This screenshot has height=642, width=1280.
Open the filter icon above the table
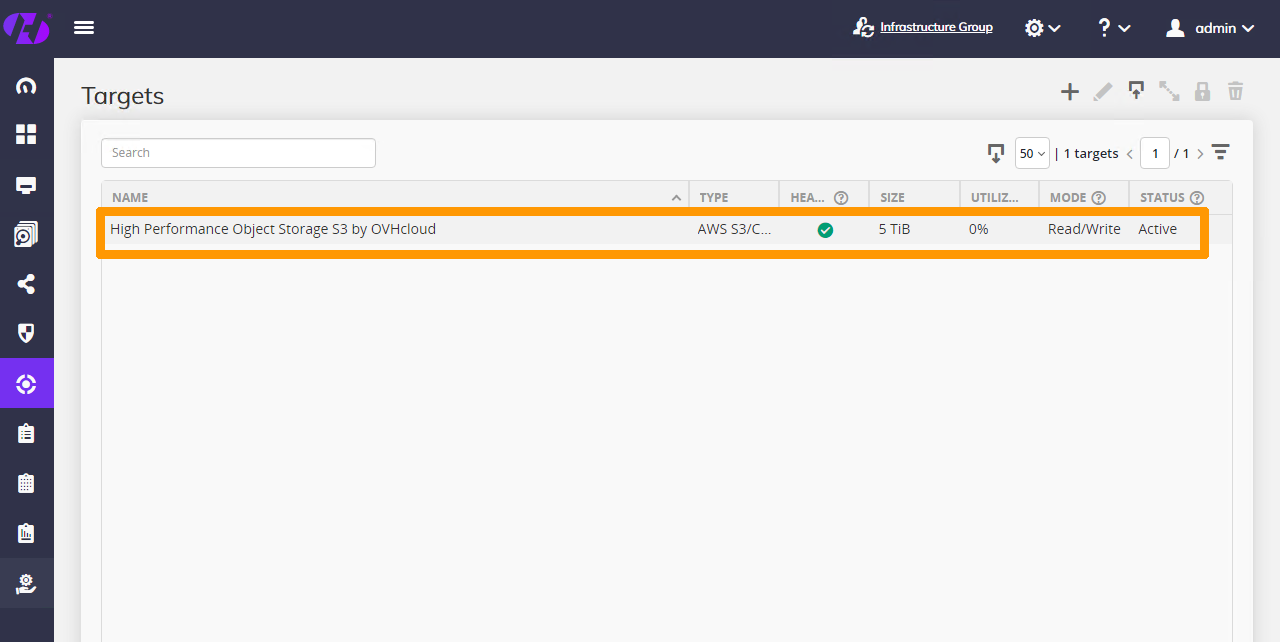1220,152
